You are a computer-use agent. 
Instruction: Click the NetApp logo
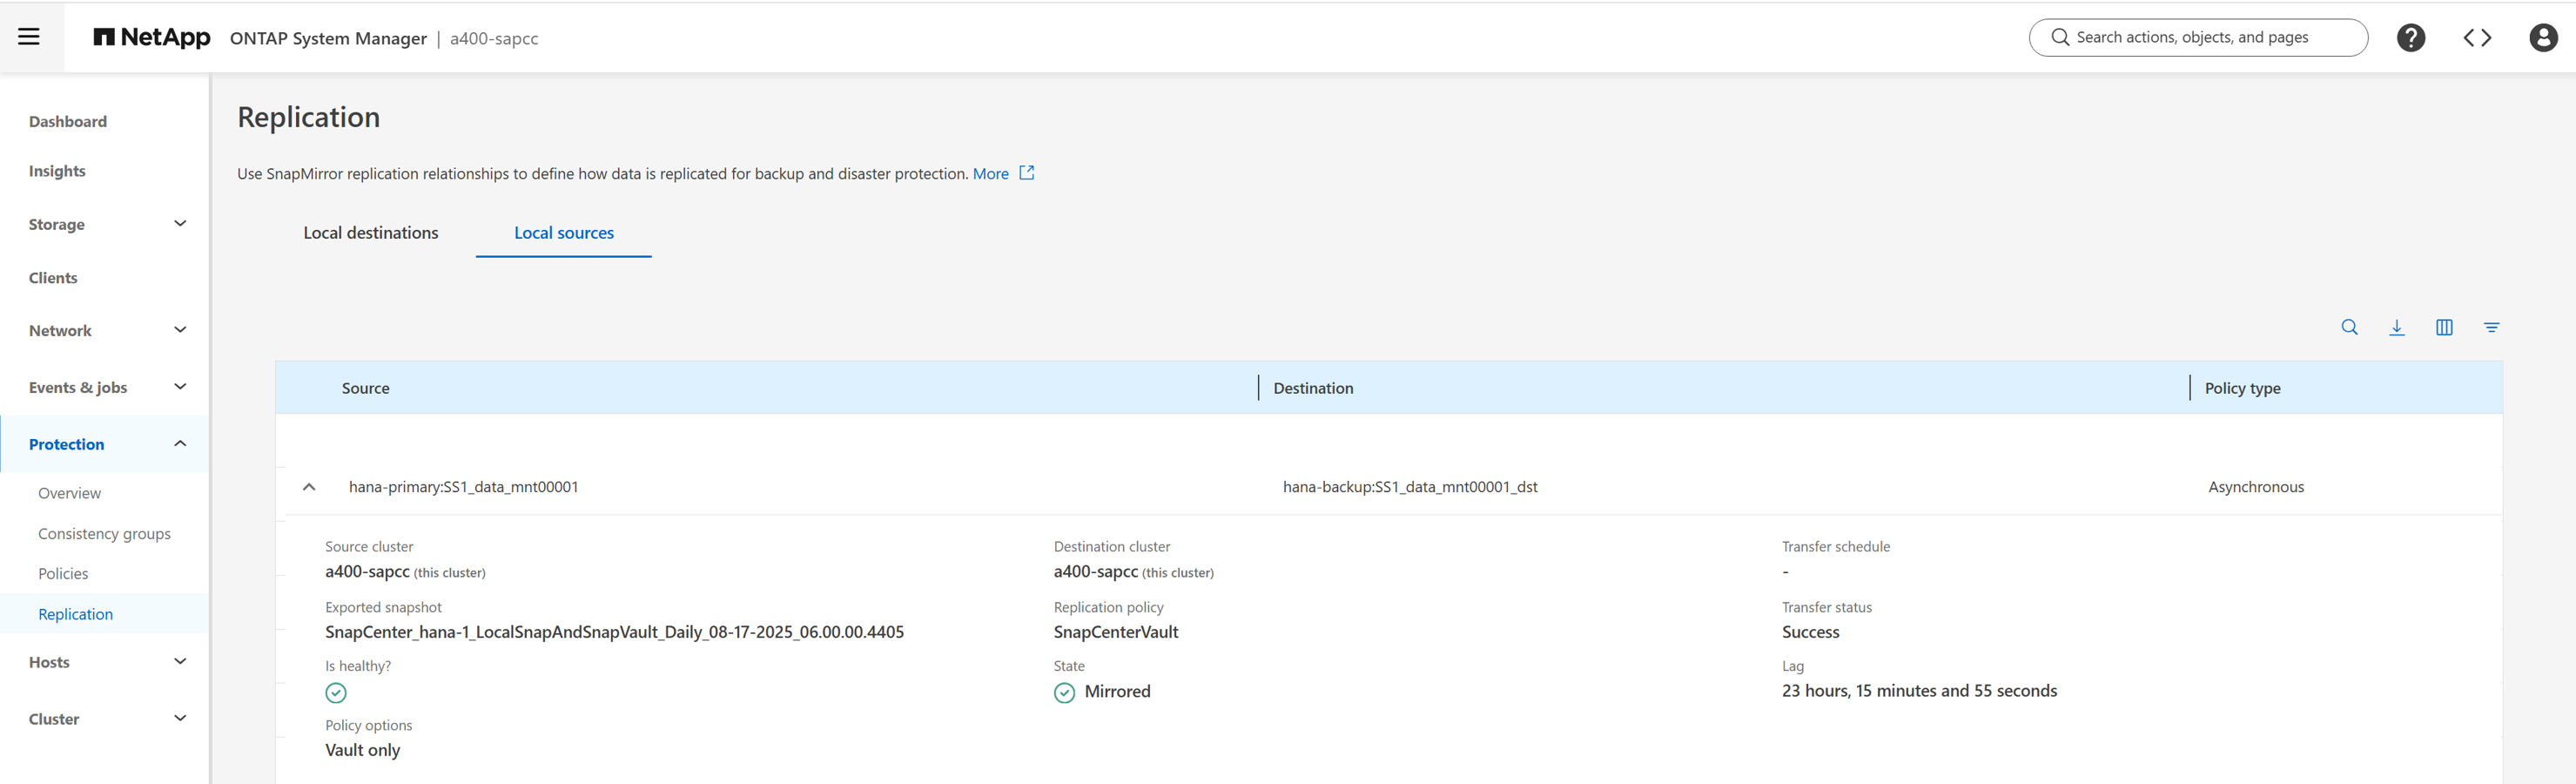(x=152, y=38)
